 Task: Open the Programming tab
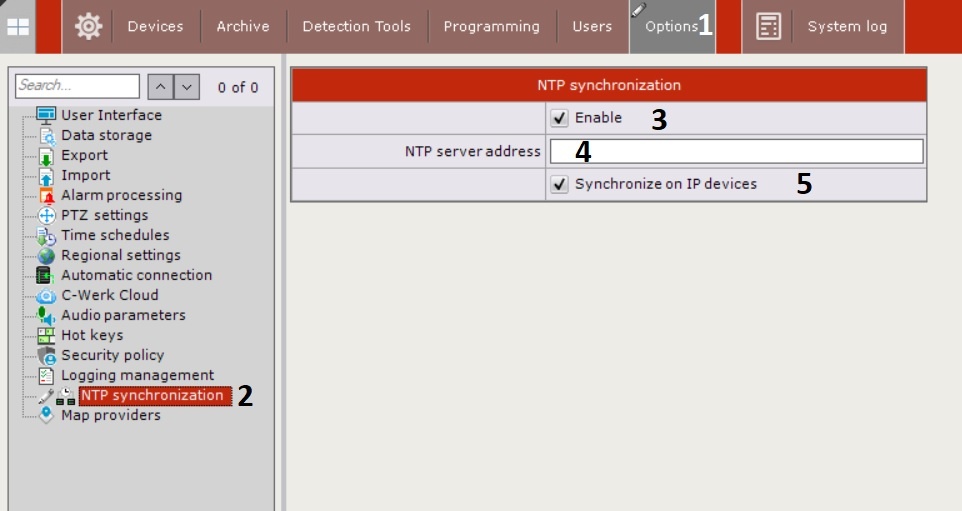point(491,27)
